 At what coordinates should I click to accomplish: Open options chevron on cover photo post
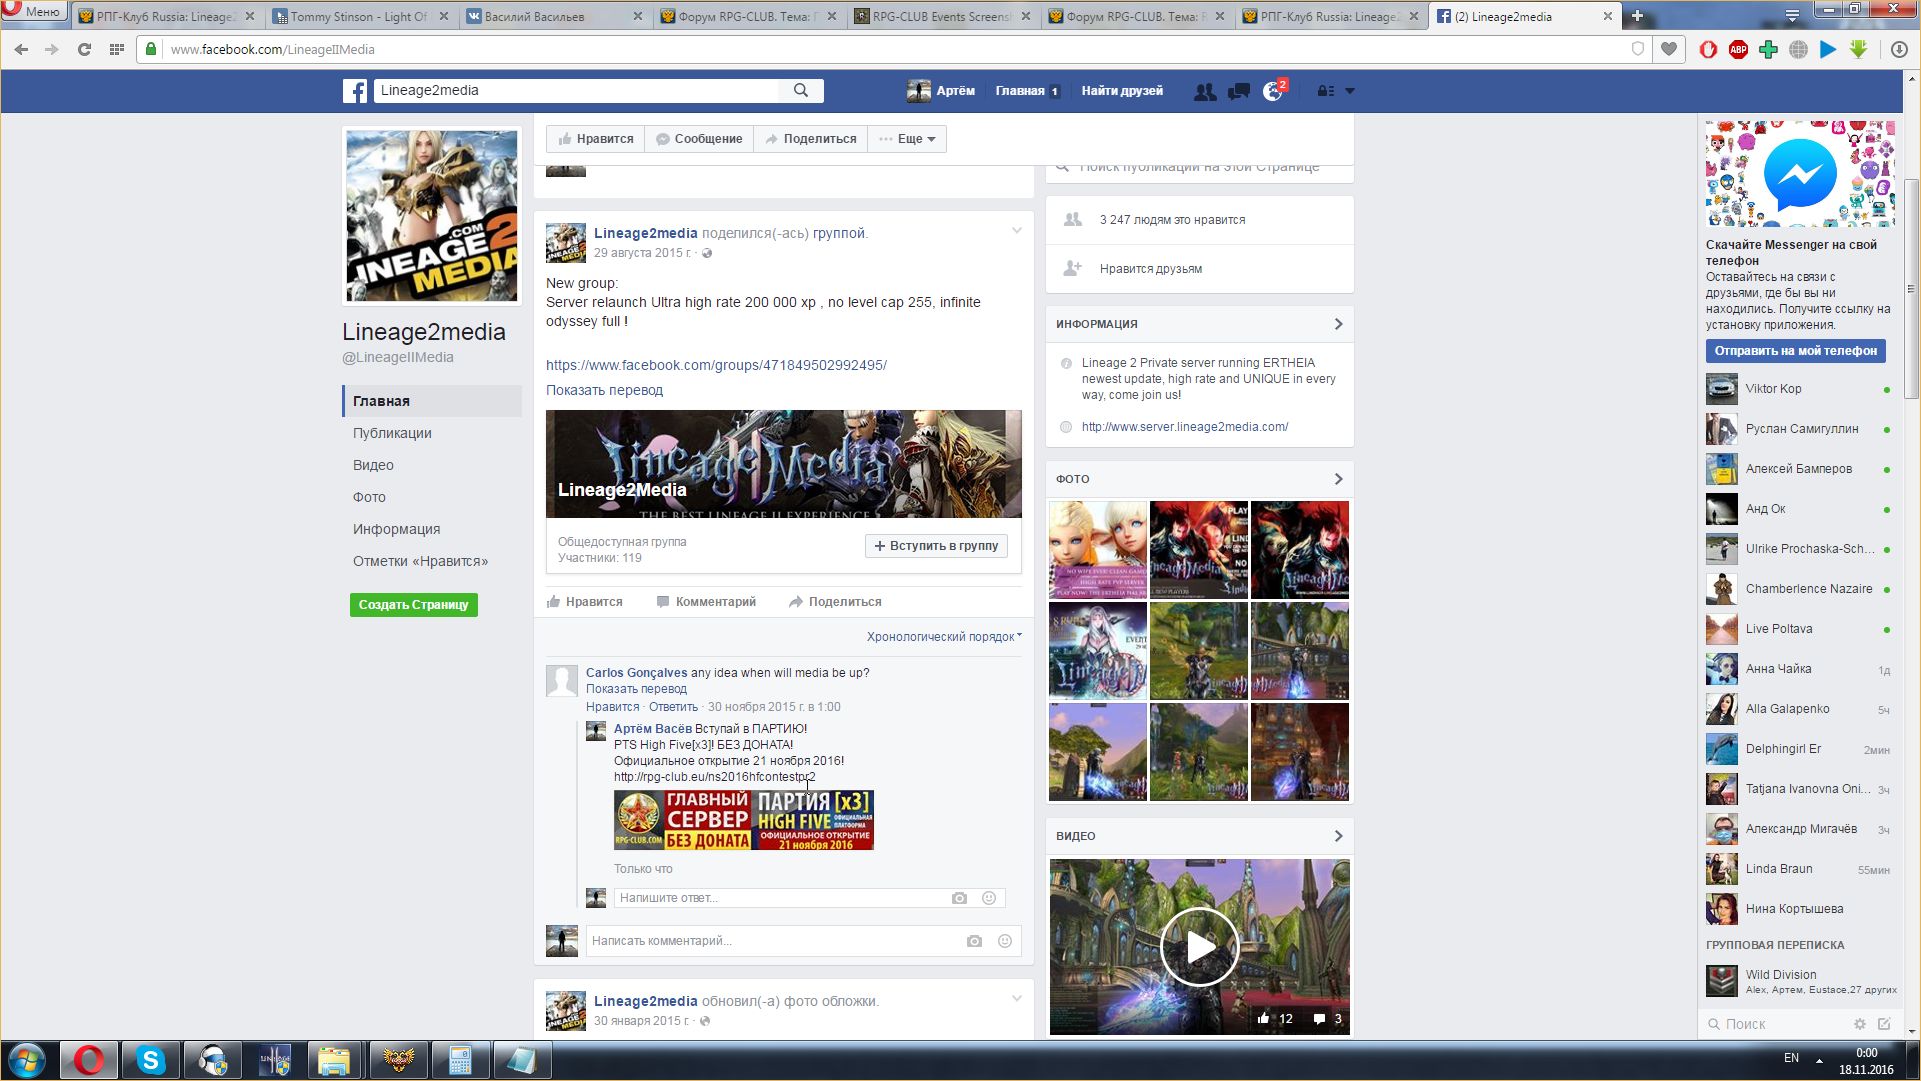coord(1016,998)
